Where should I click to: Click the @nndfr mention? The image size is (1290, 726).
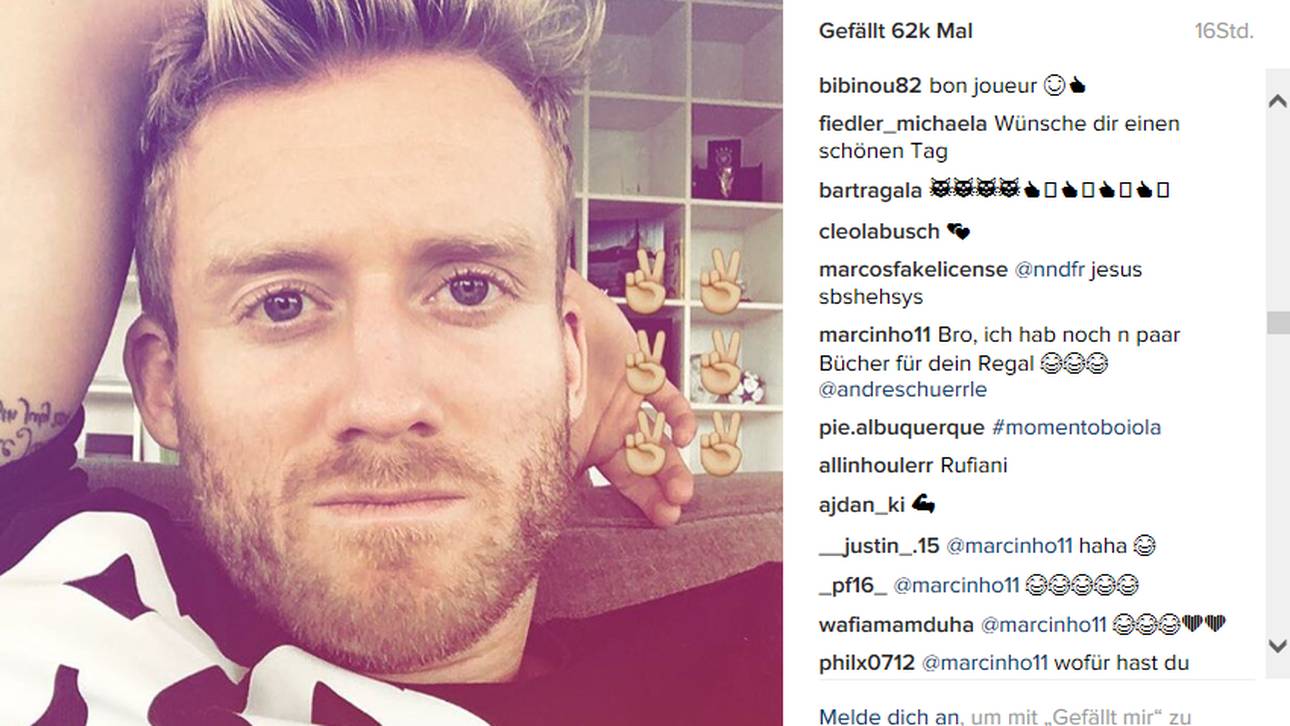(x=1049, y=270)
